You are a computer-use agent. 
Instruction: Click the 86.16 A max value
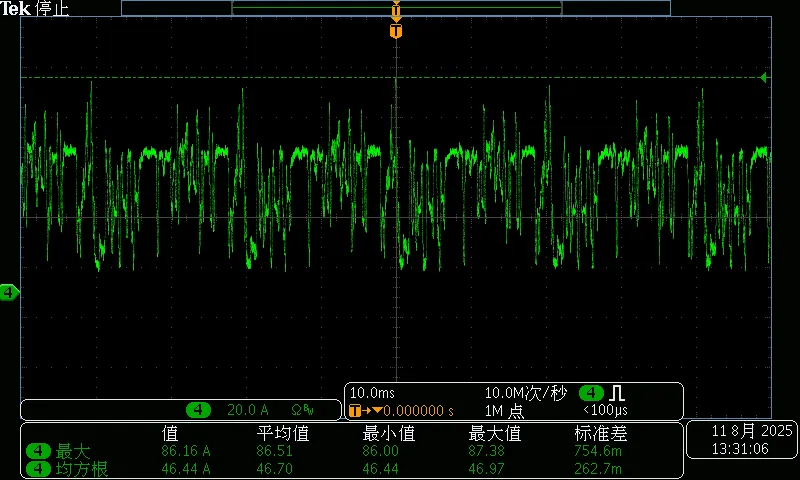tap(186, 451)
